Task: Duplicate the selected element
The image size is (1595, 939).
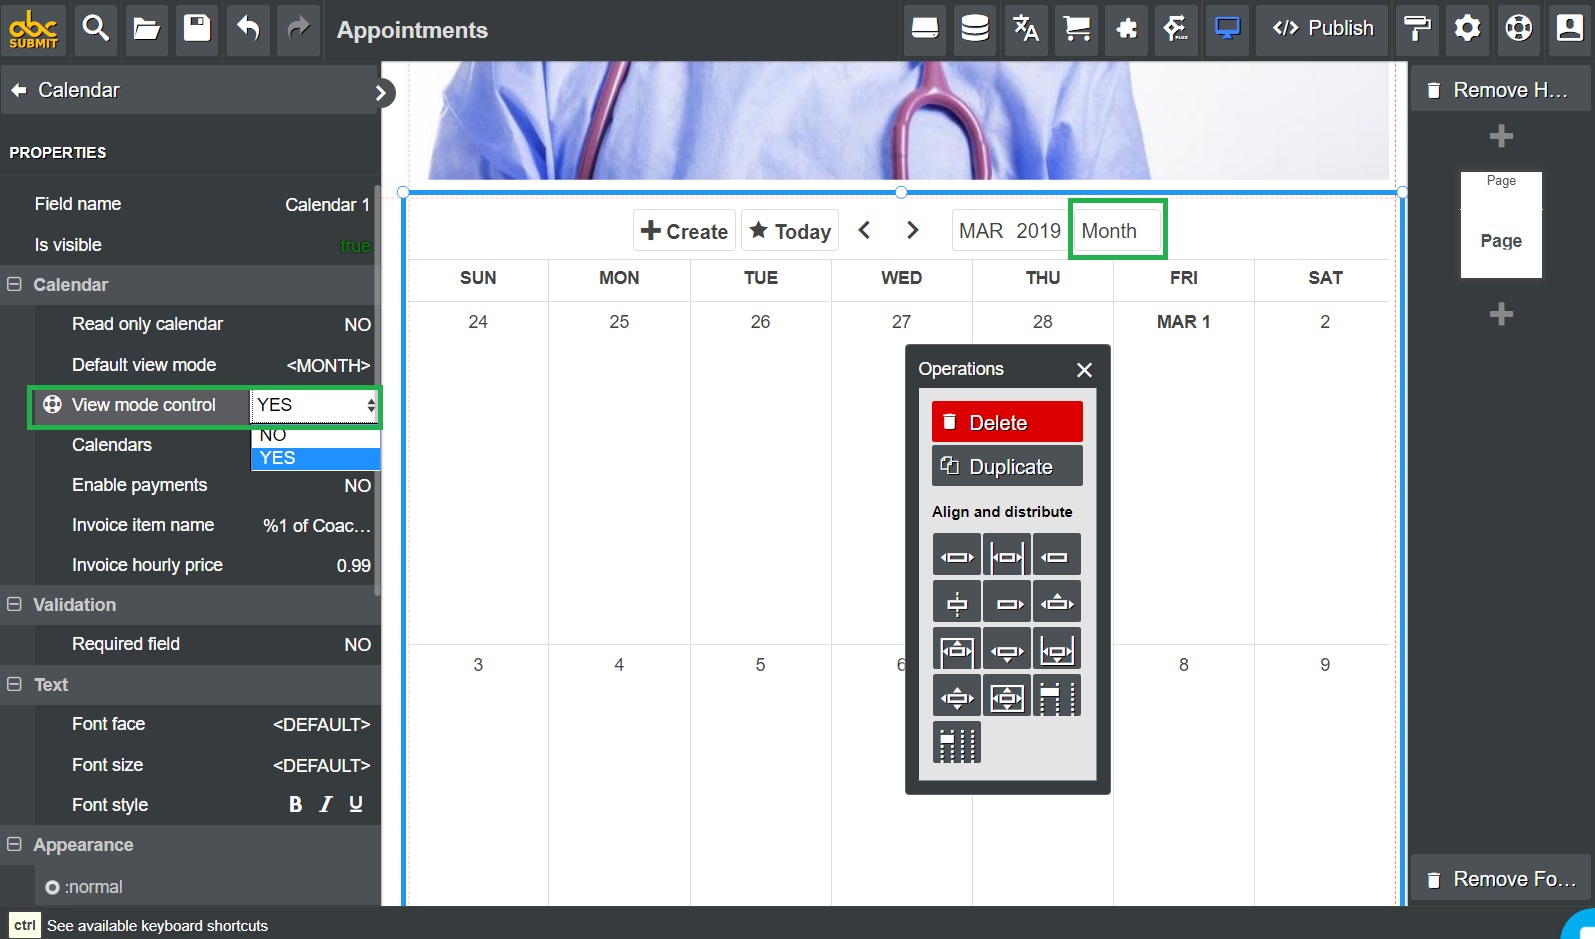Action: click(x=1007, y=466)
